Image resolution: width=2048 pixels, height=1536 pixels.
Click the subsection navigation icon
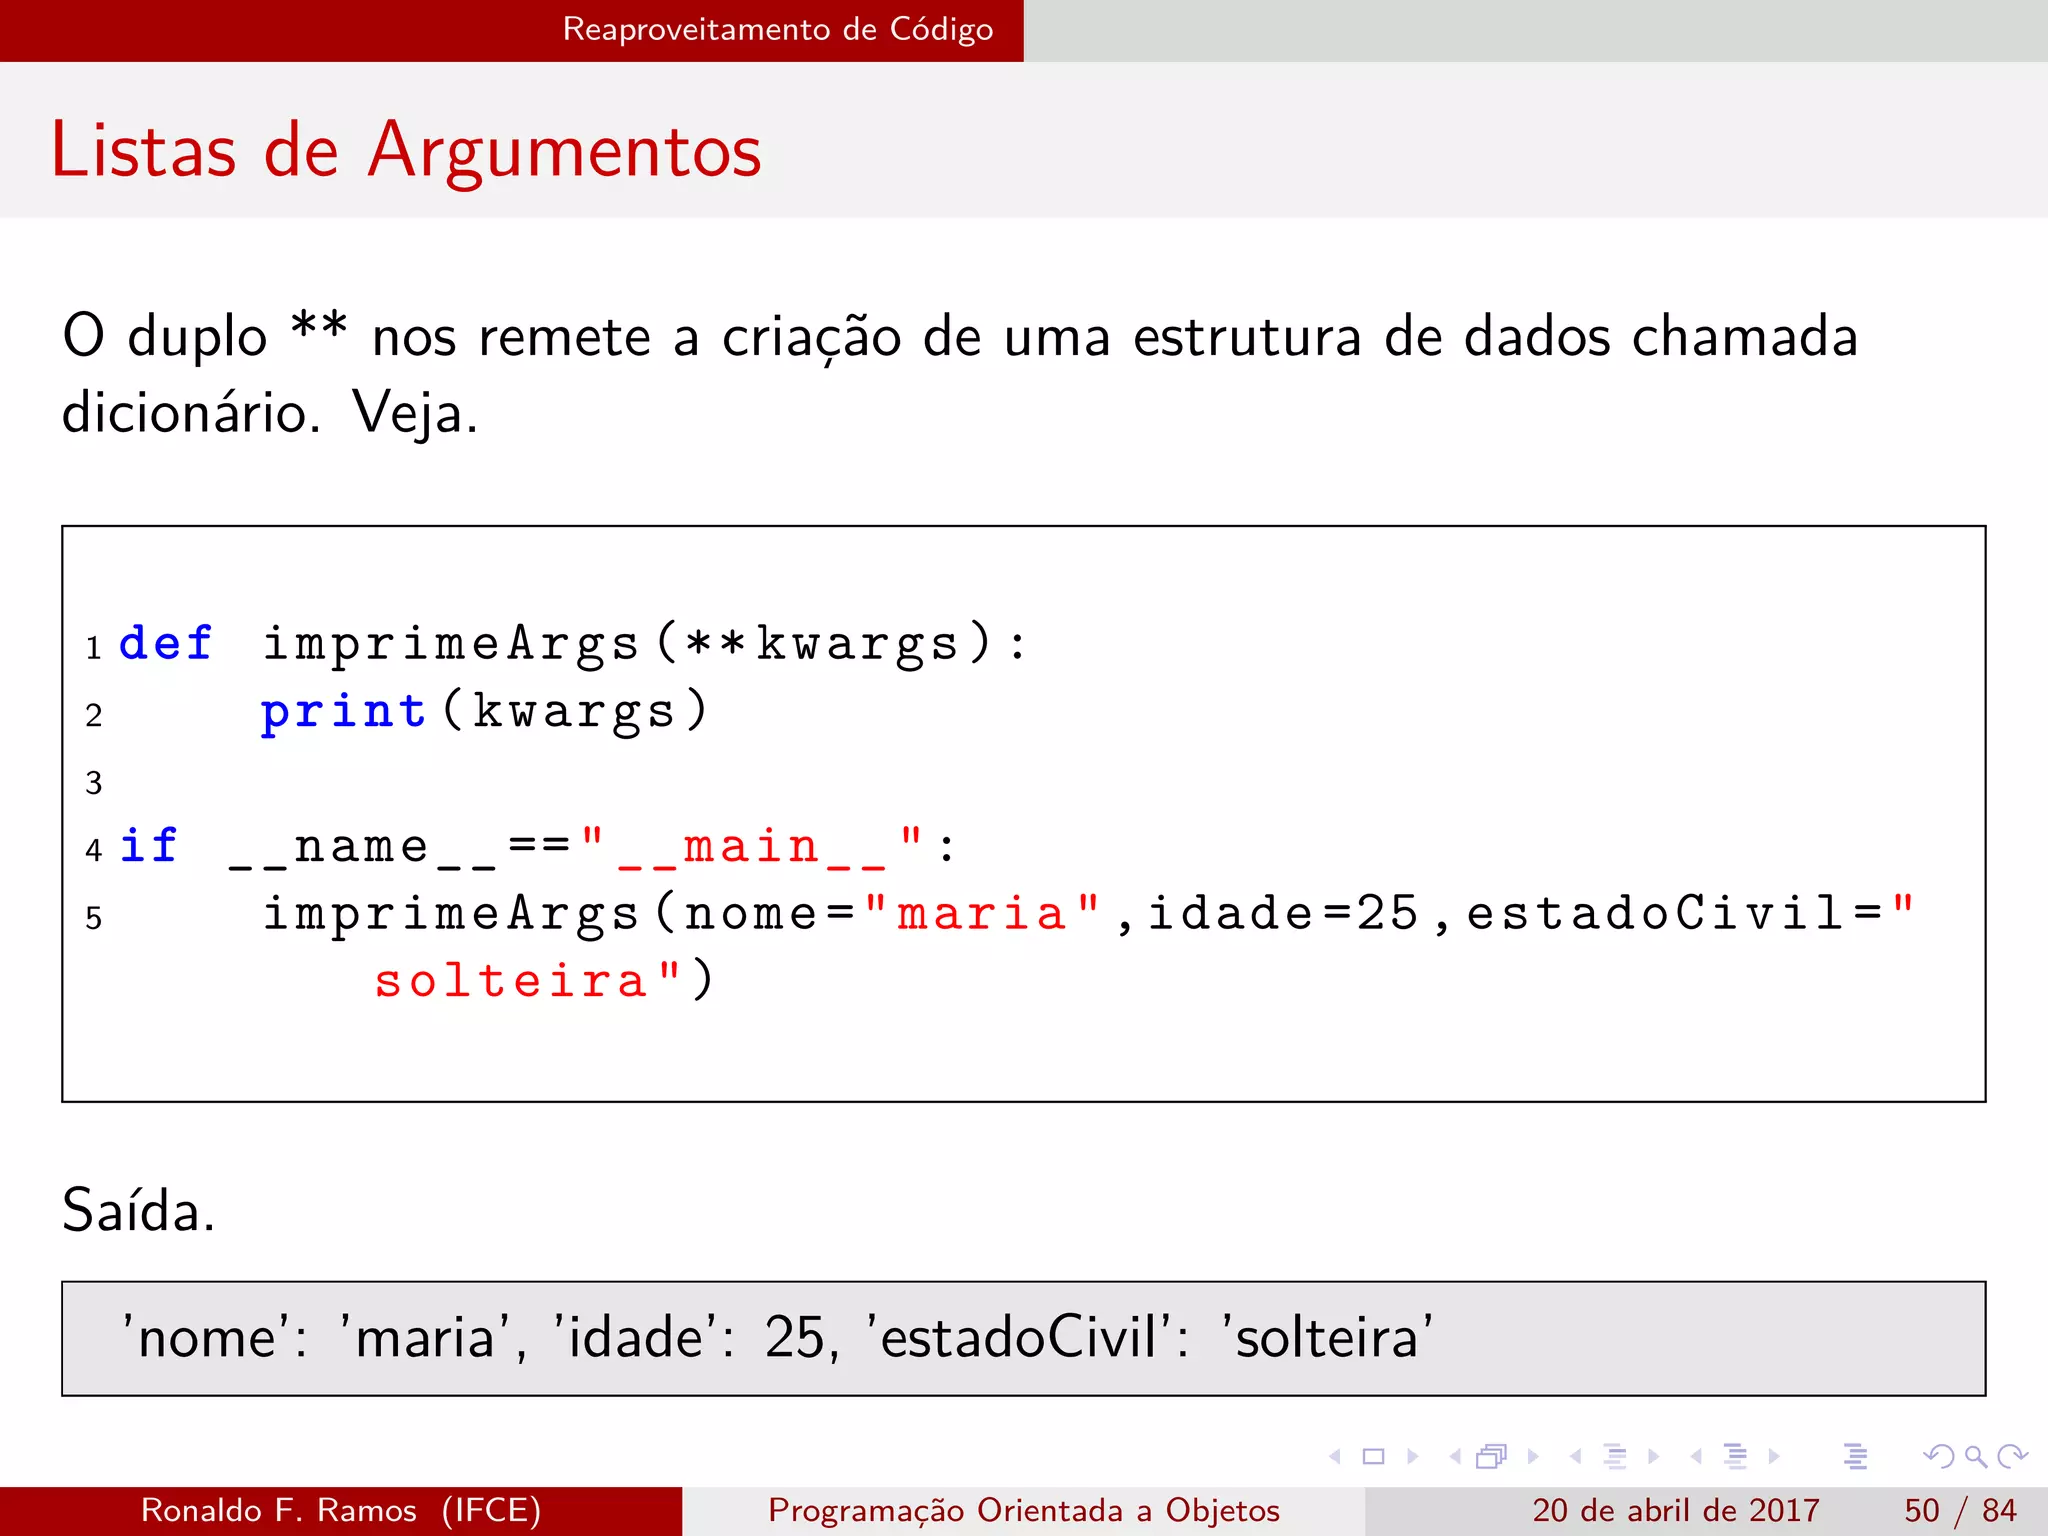click(x=1615, y=1456)
